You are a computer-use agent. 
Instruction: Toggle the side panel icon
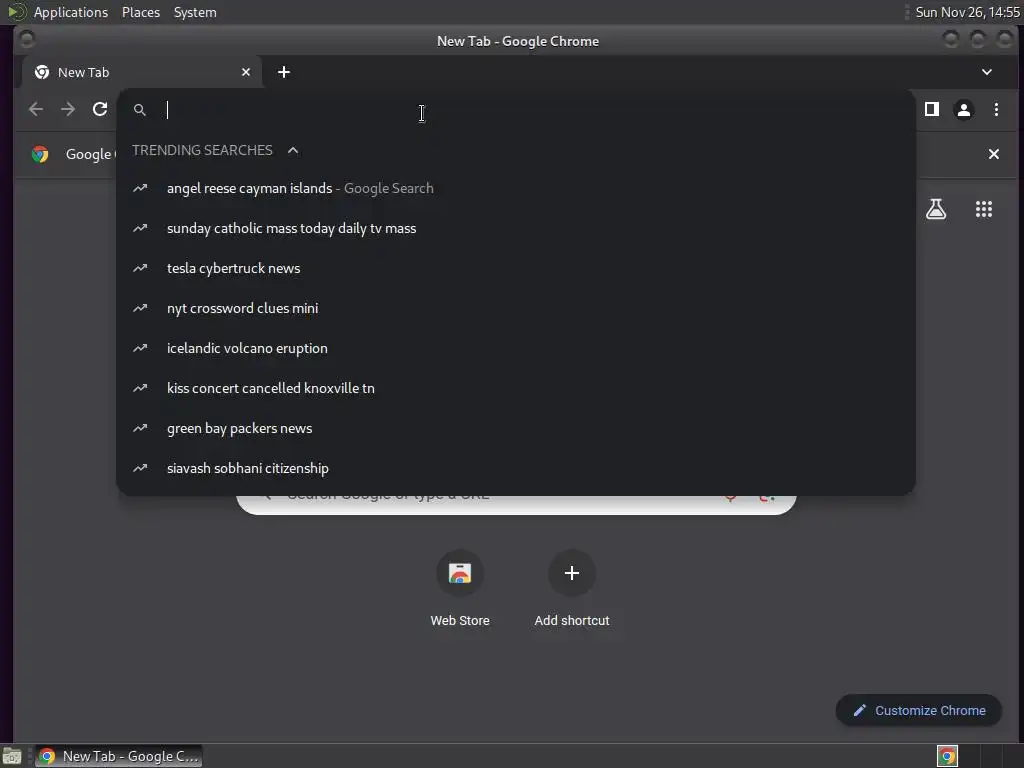[x=932, y=109]
